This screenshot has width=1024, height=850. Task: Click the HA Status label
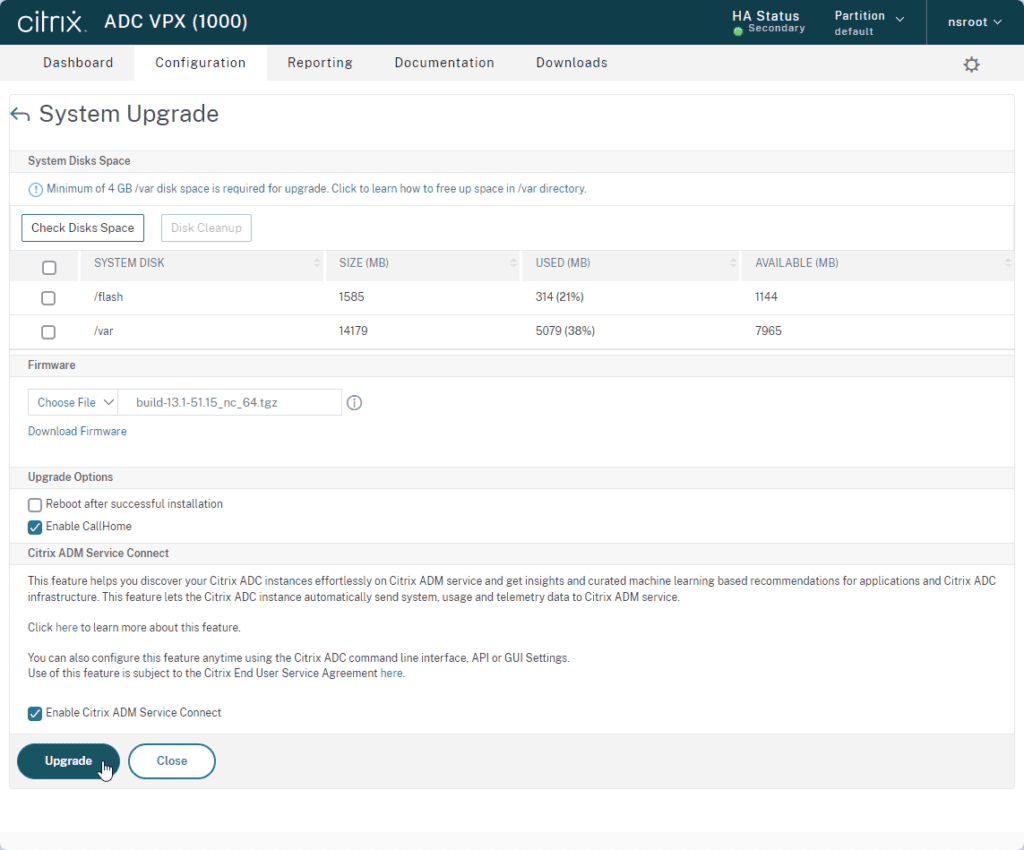coord(765,16)
